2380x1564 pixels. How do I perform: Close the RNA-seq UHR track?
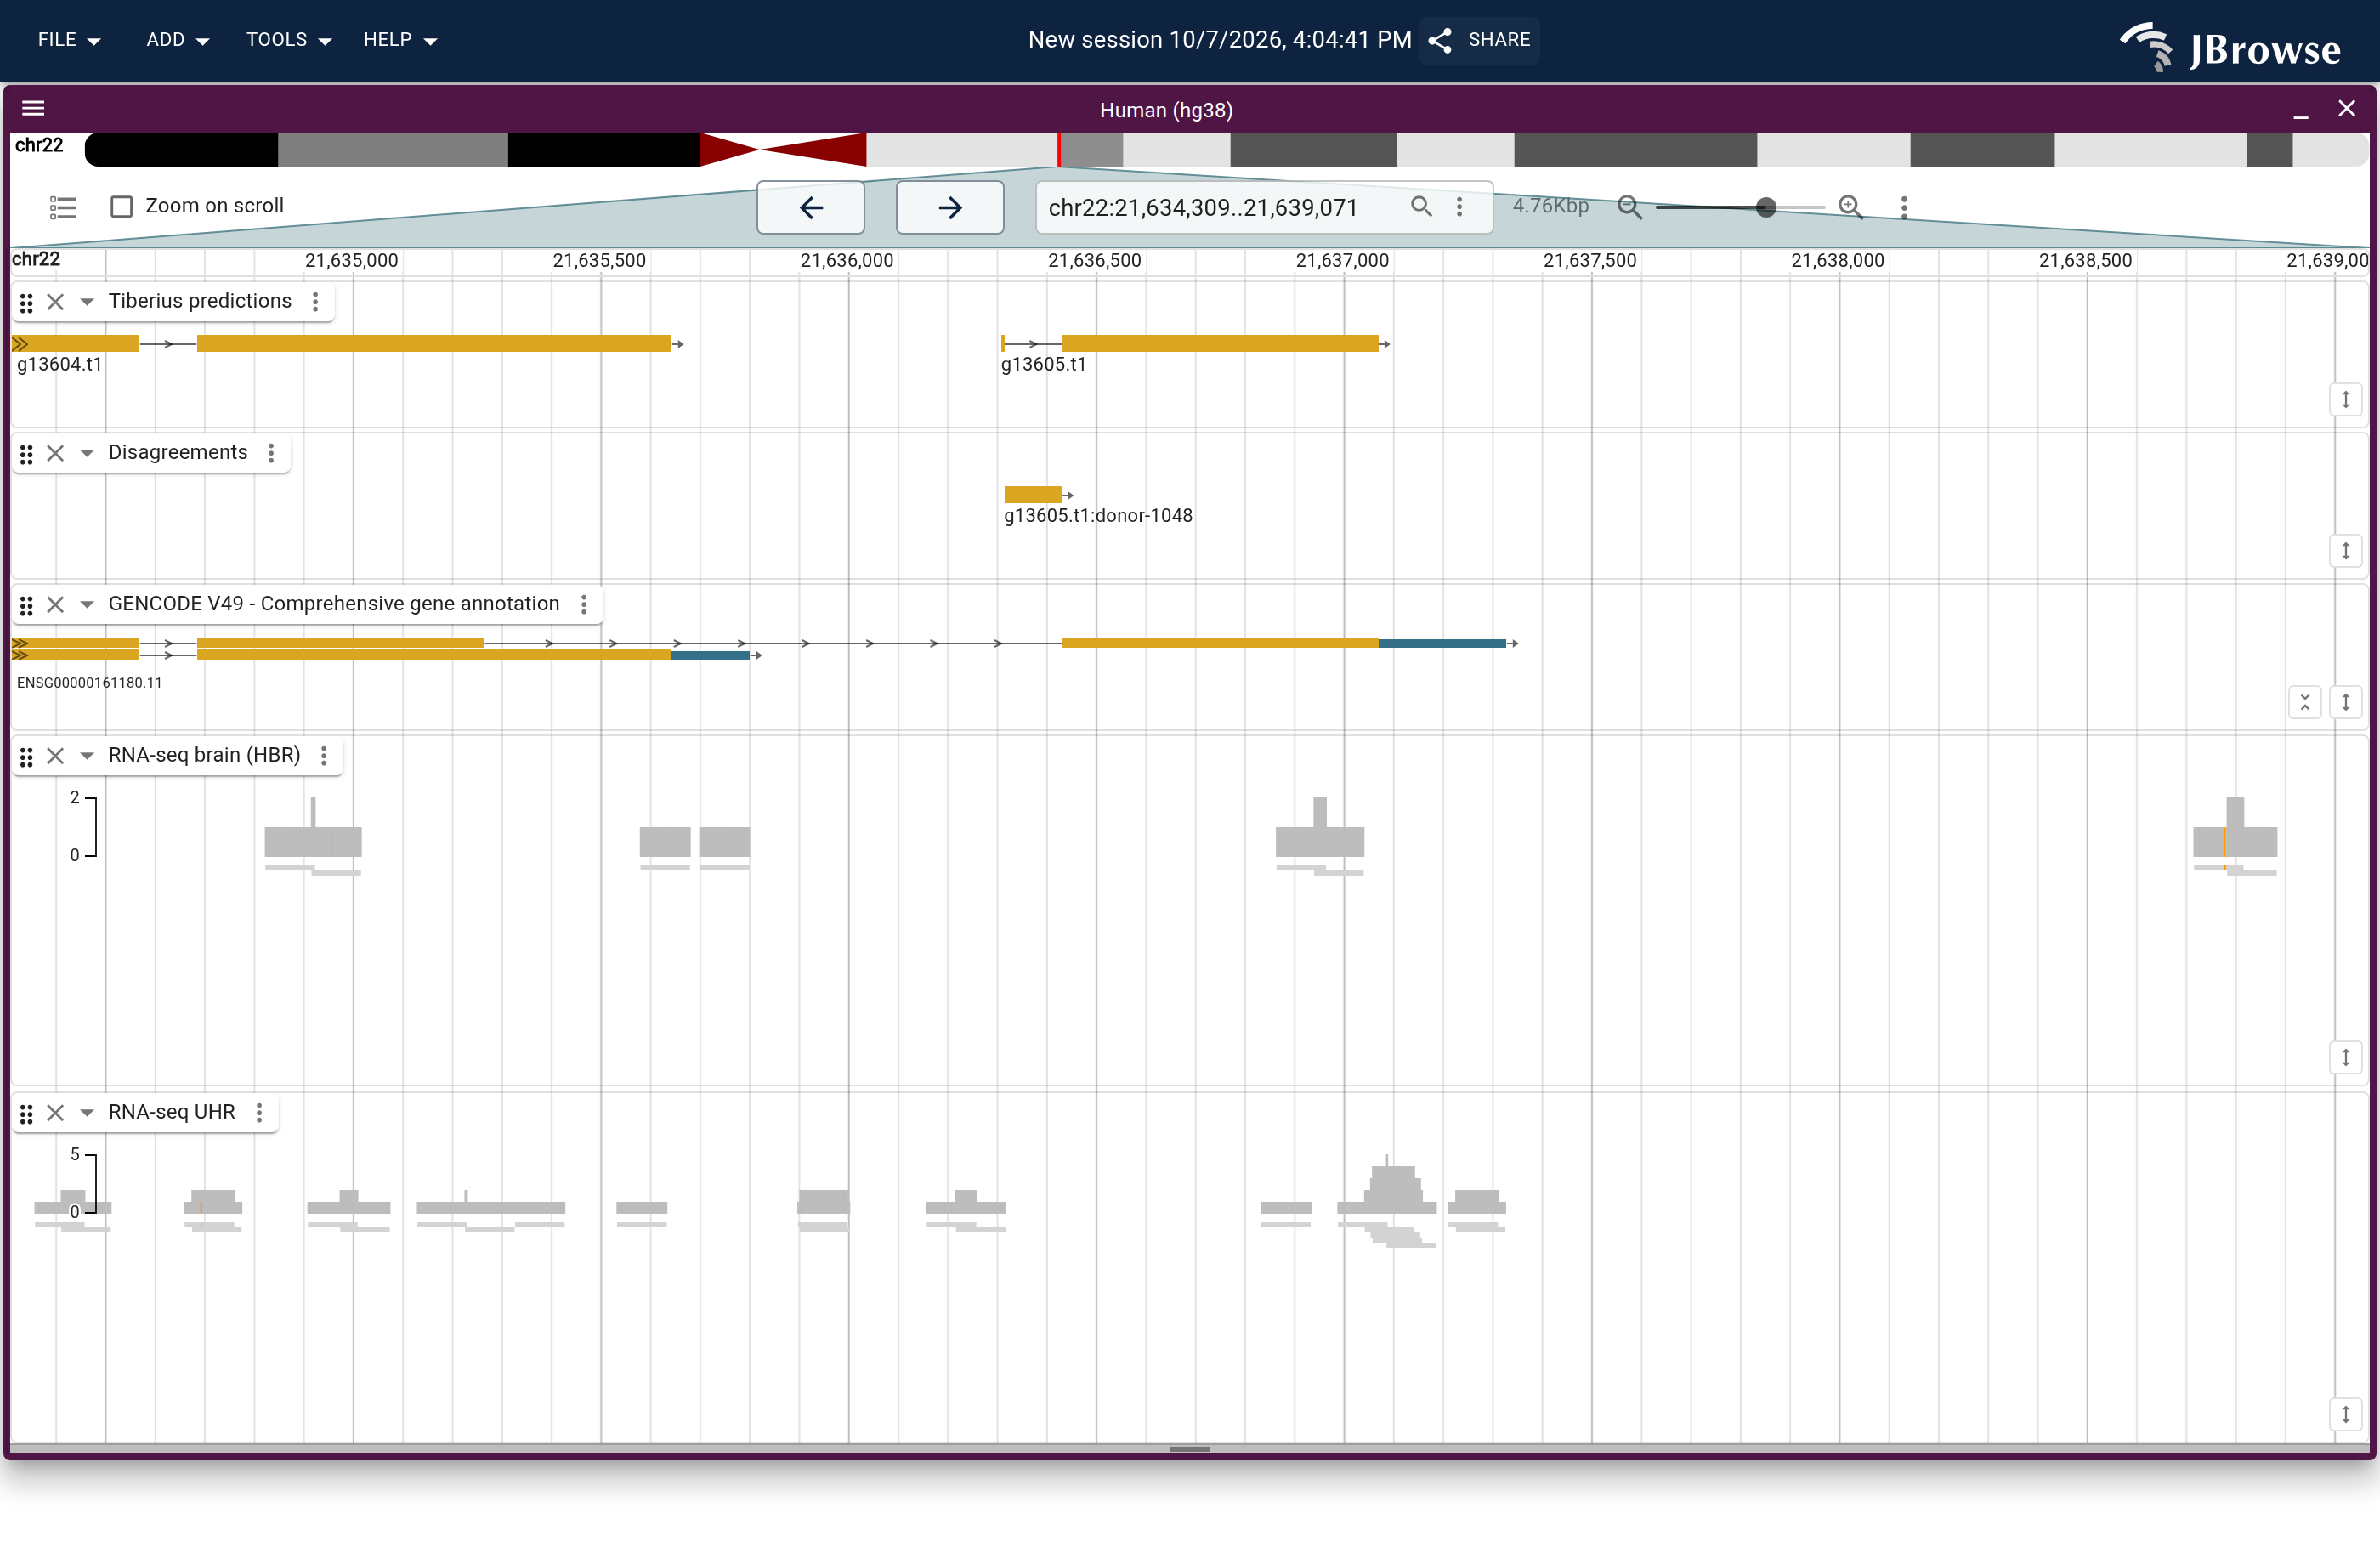pos(56,1112)
